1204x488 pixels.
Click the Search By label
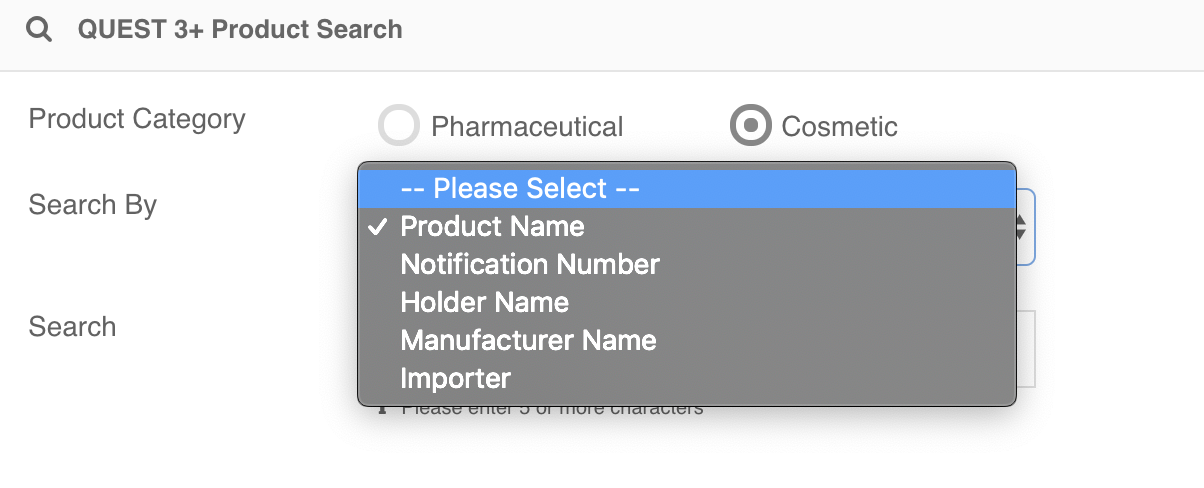93,205
